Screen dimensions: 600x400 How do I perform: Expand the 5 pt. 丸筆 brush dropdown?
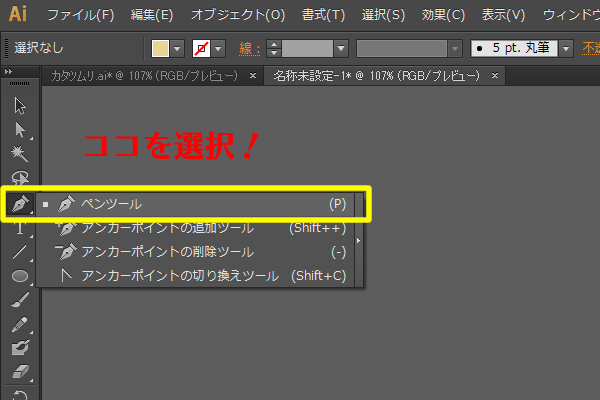pos(566,48)
